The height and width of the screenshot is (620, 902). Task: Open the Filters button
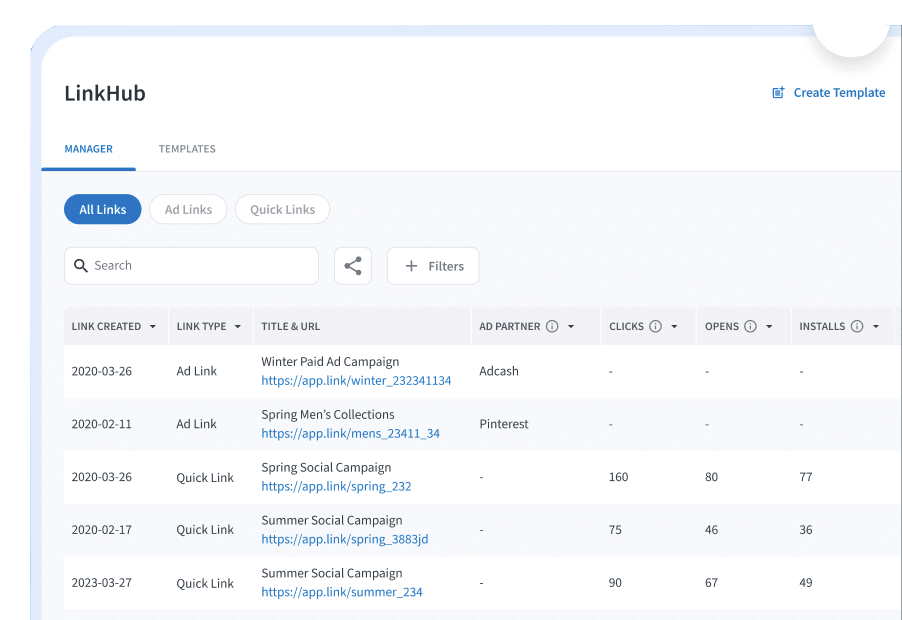433,266
